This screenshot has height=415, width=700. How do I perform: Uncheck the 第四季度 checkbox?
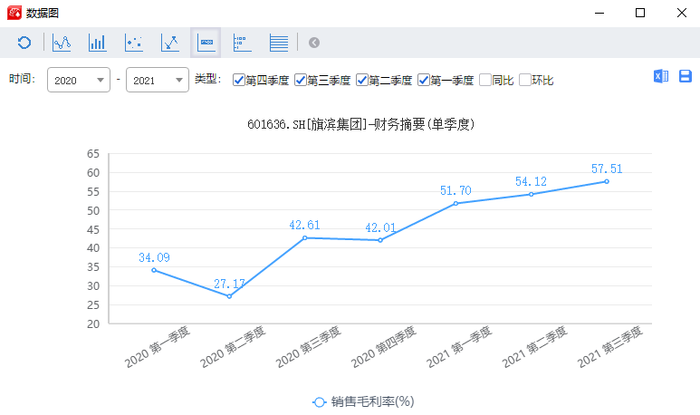[239, 80]
